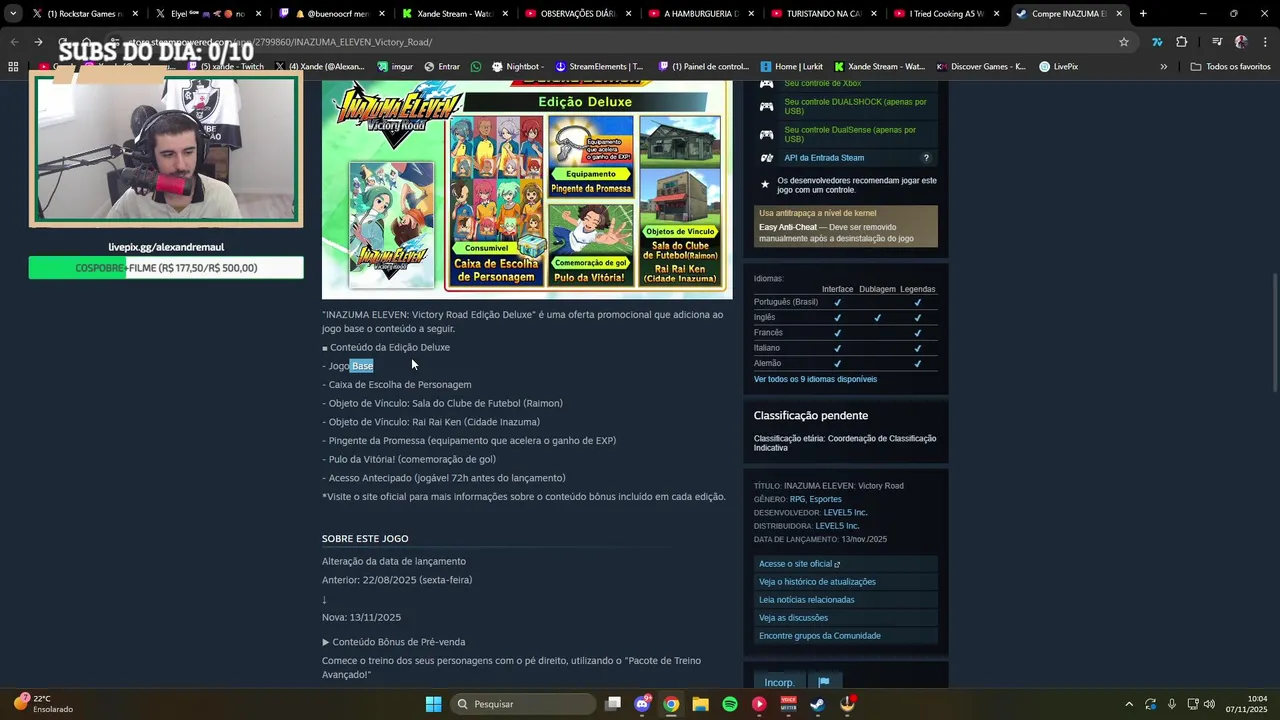Image resolution: width=1280 pixels, height=720 pixels.
Task: Open the imgur bookmark
Action: point(395,66)
